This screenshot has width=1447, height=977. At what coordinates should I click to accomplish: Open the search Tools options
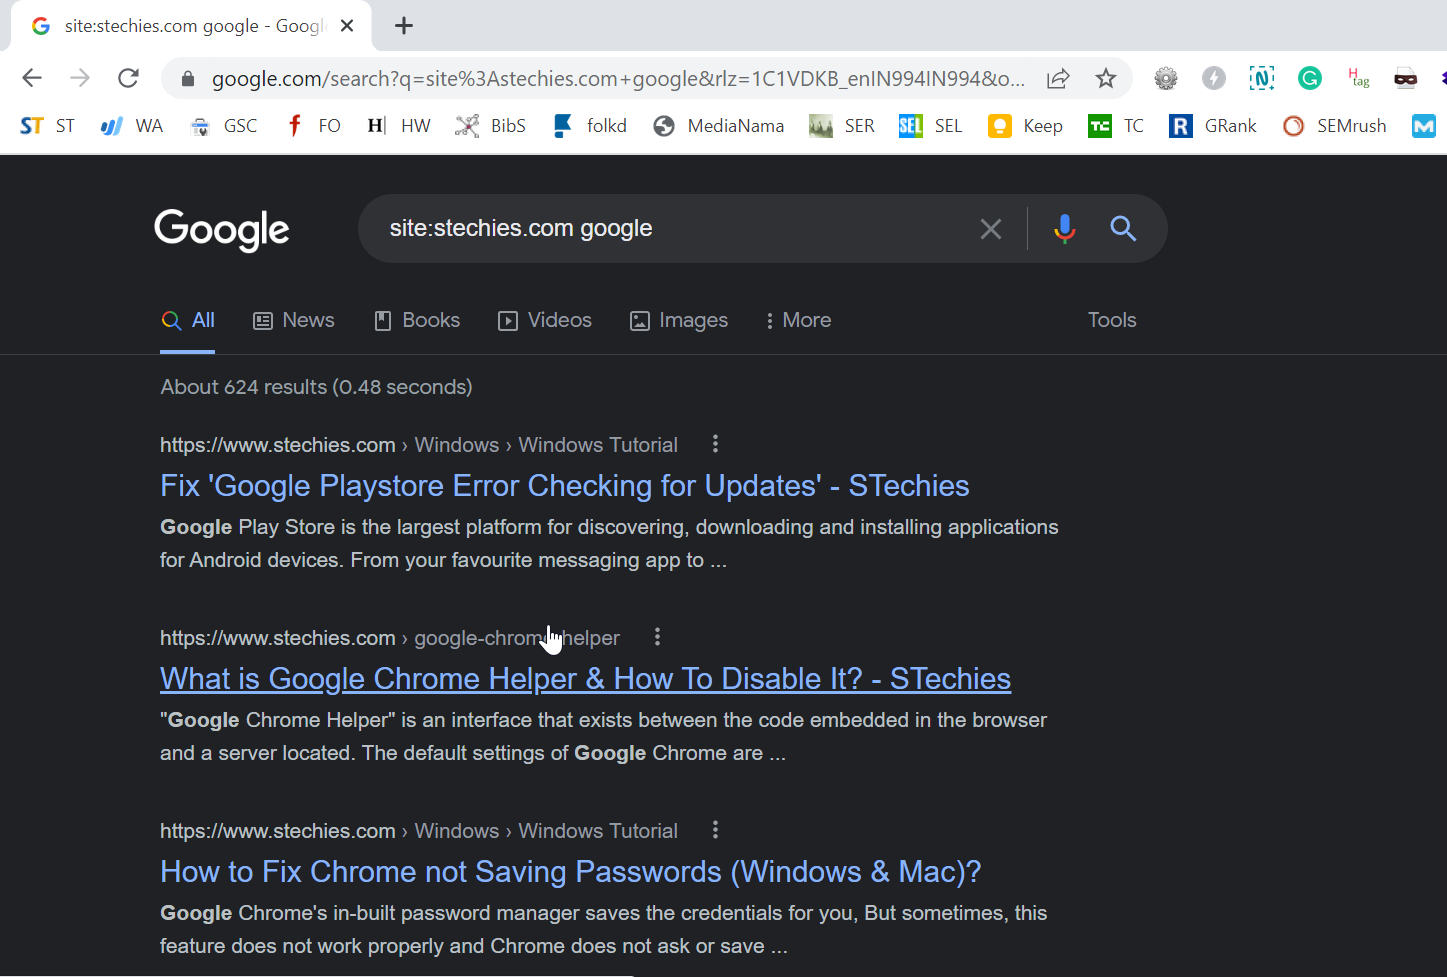click(x=1112, y=320)
